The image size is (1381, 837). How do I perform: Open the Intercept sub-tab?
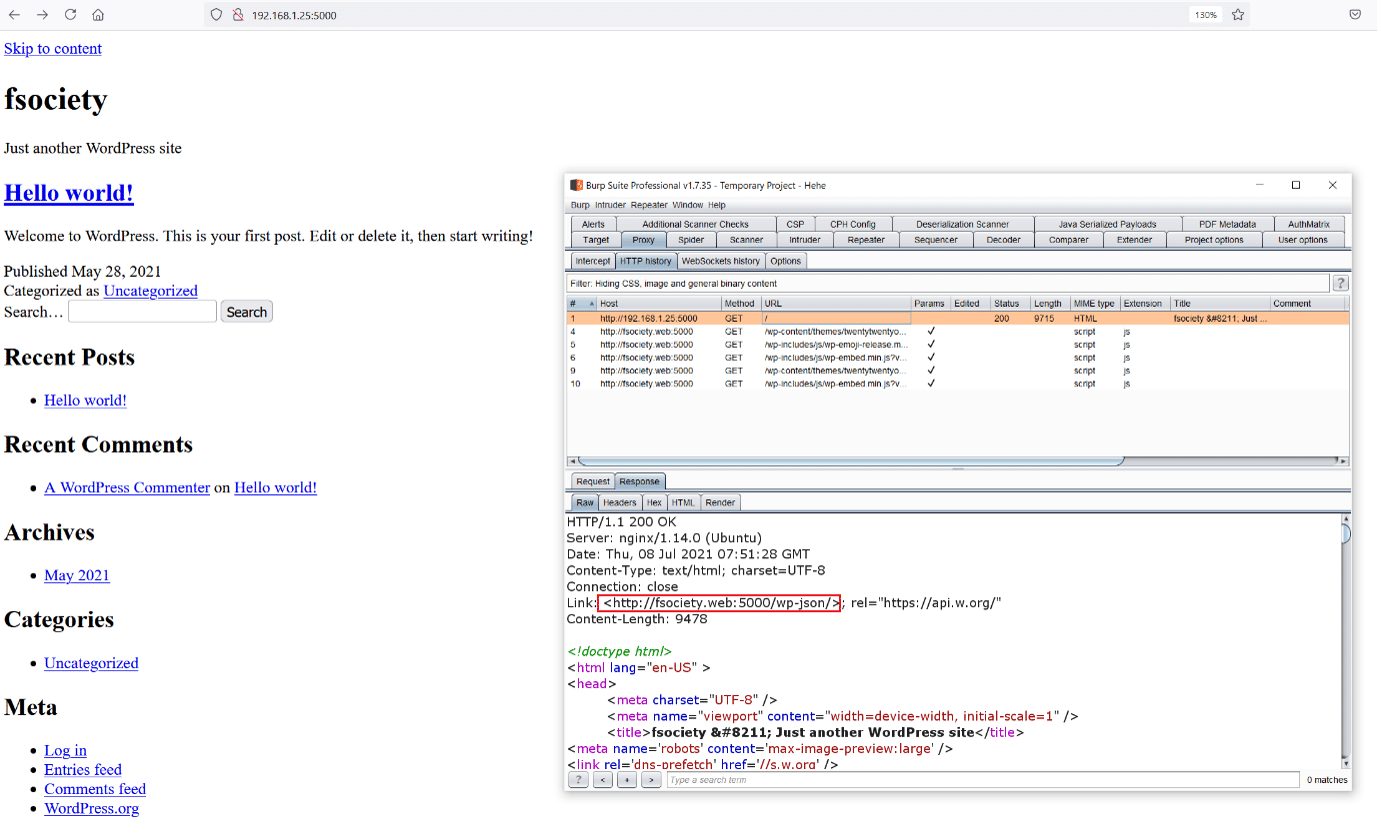592,261
